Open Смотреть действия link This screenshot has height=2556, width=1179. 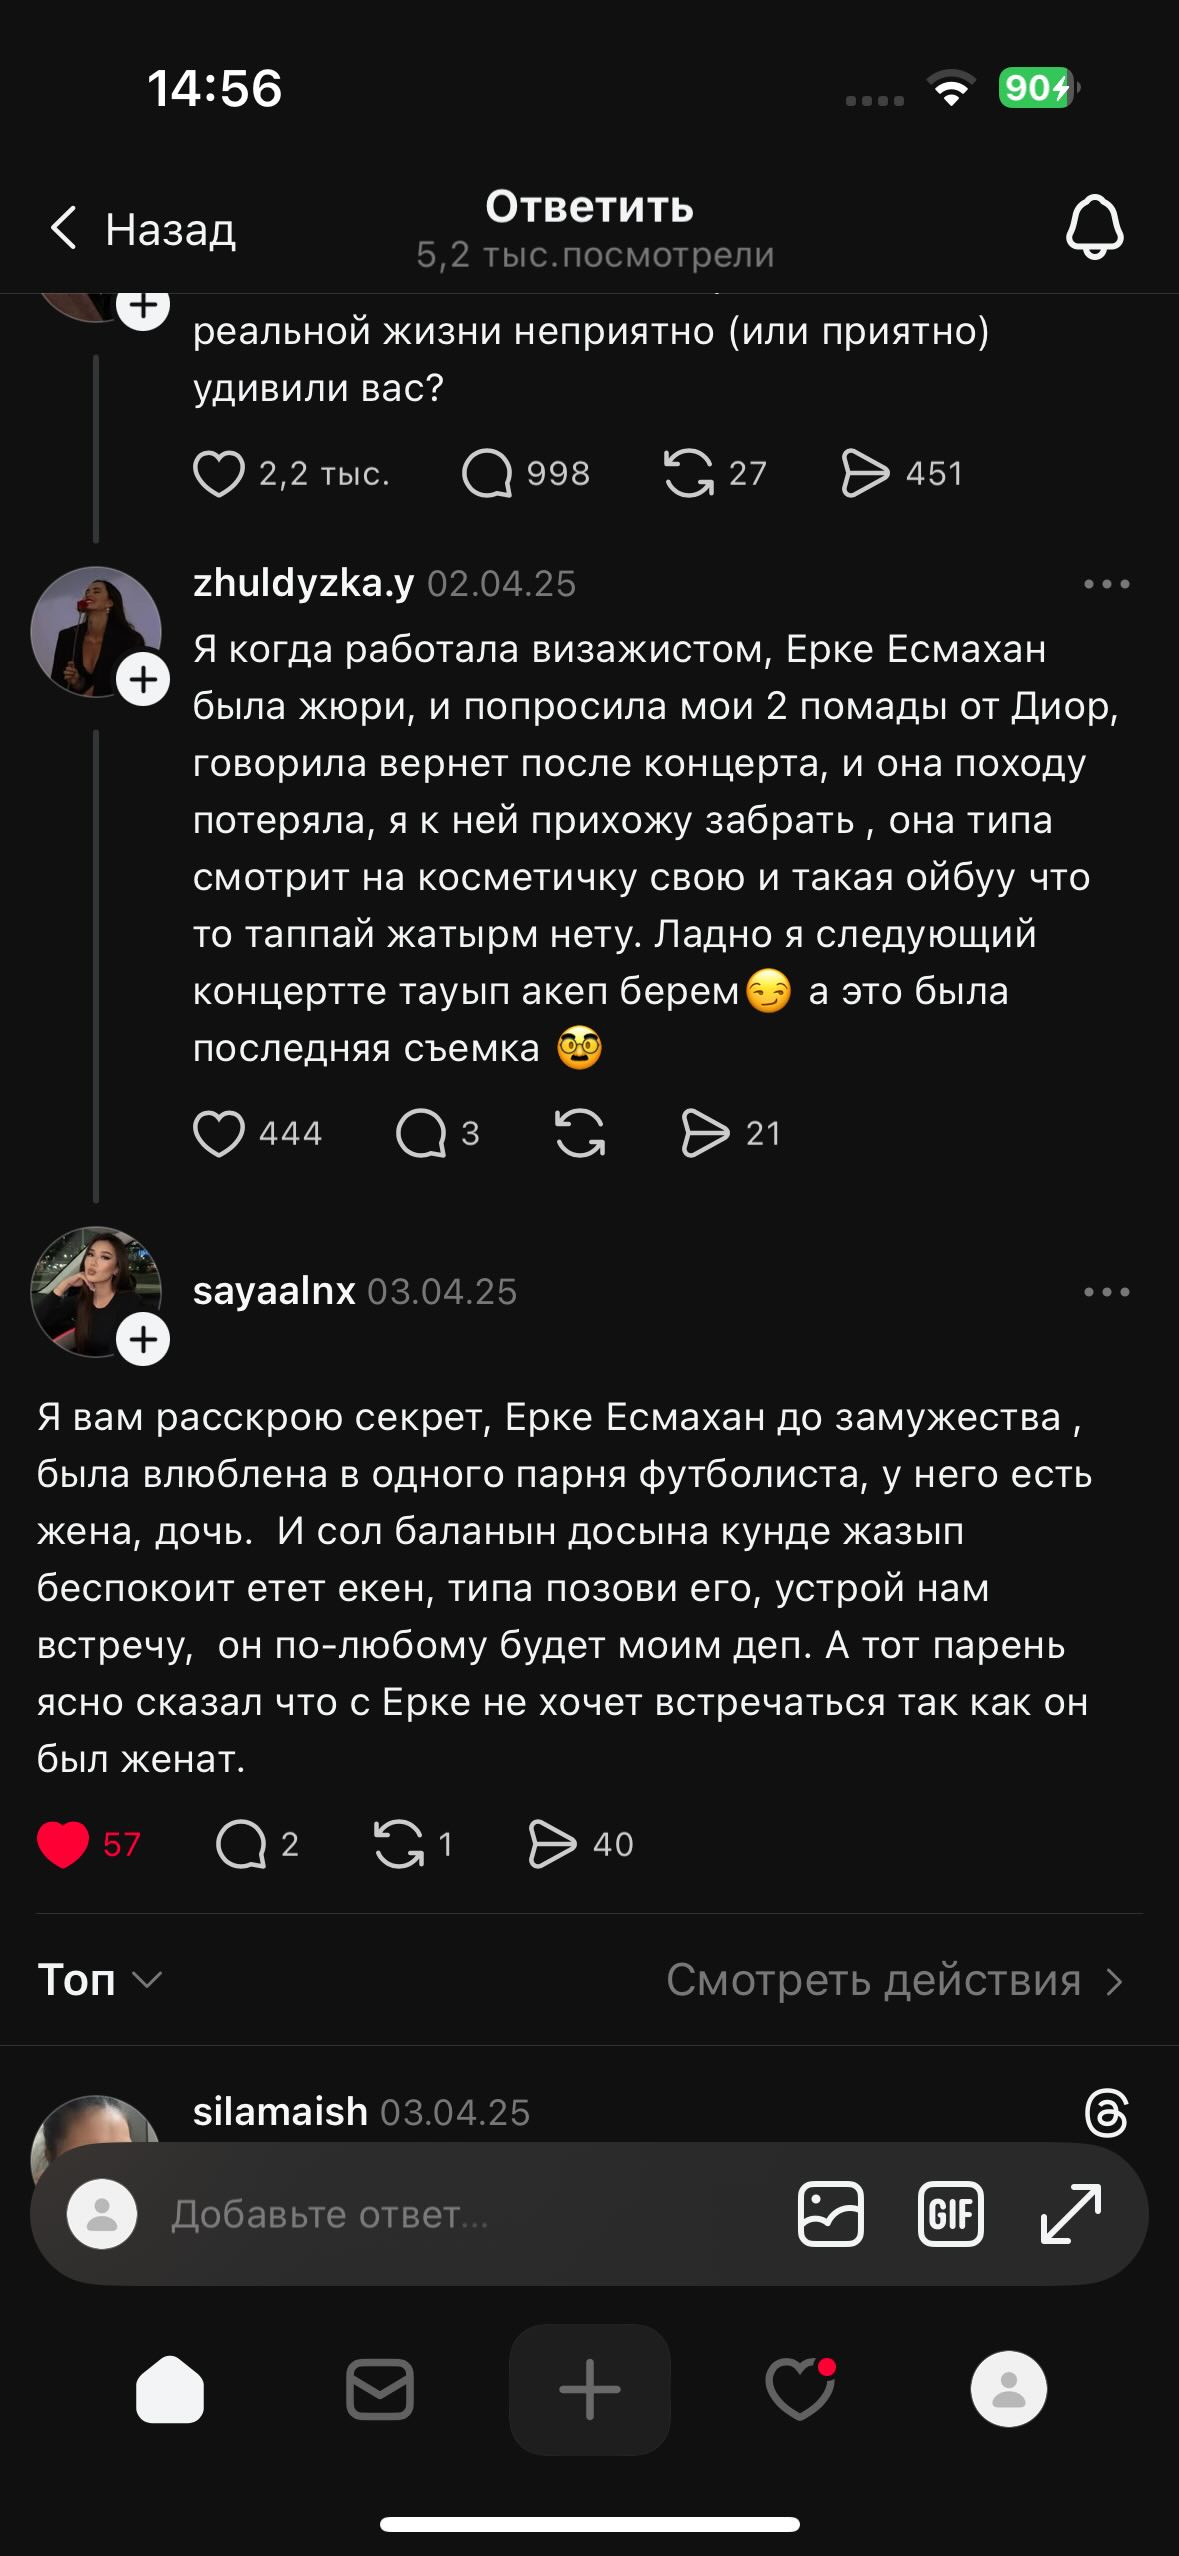coord(895,1980)
